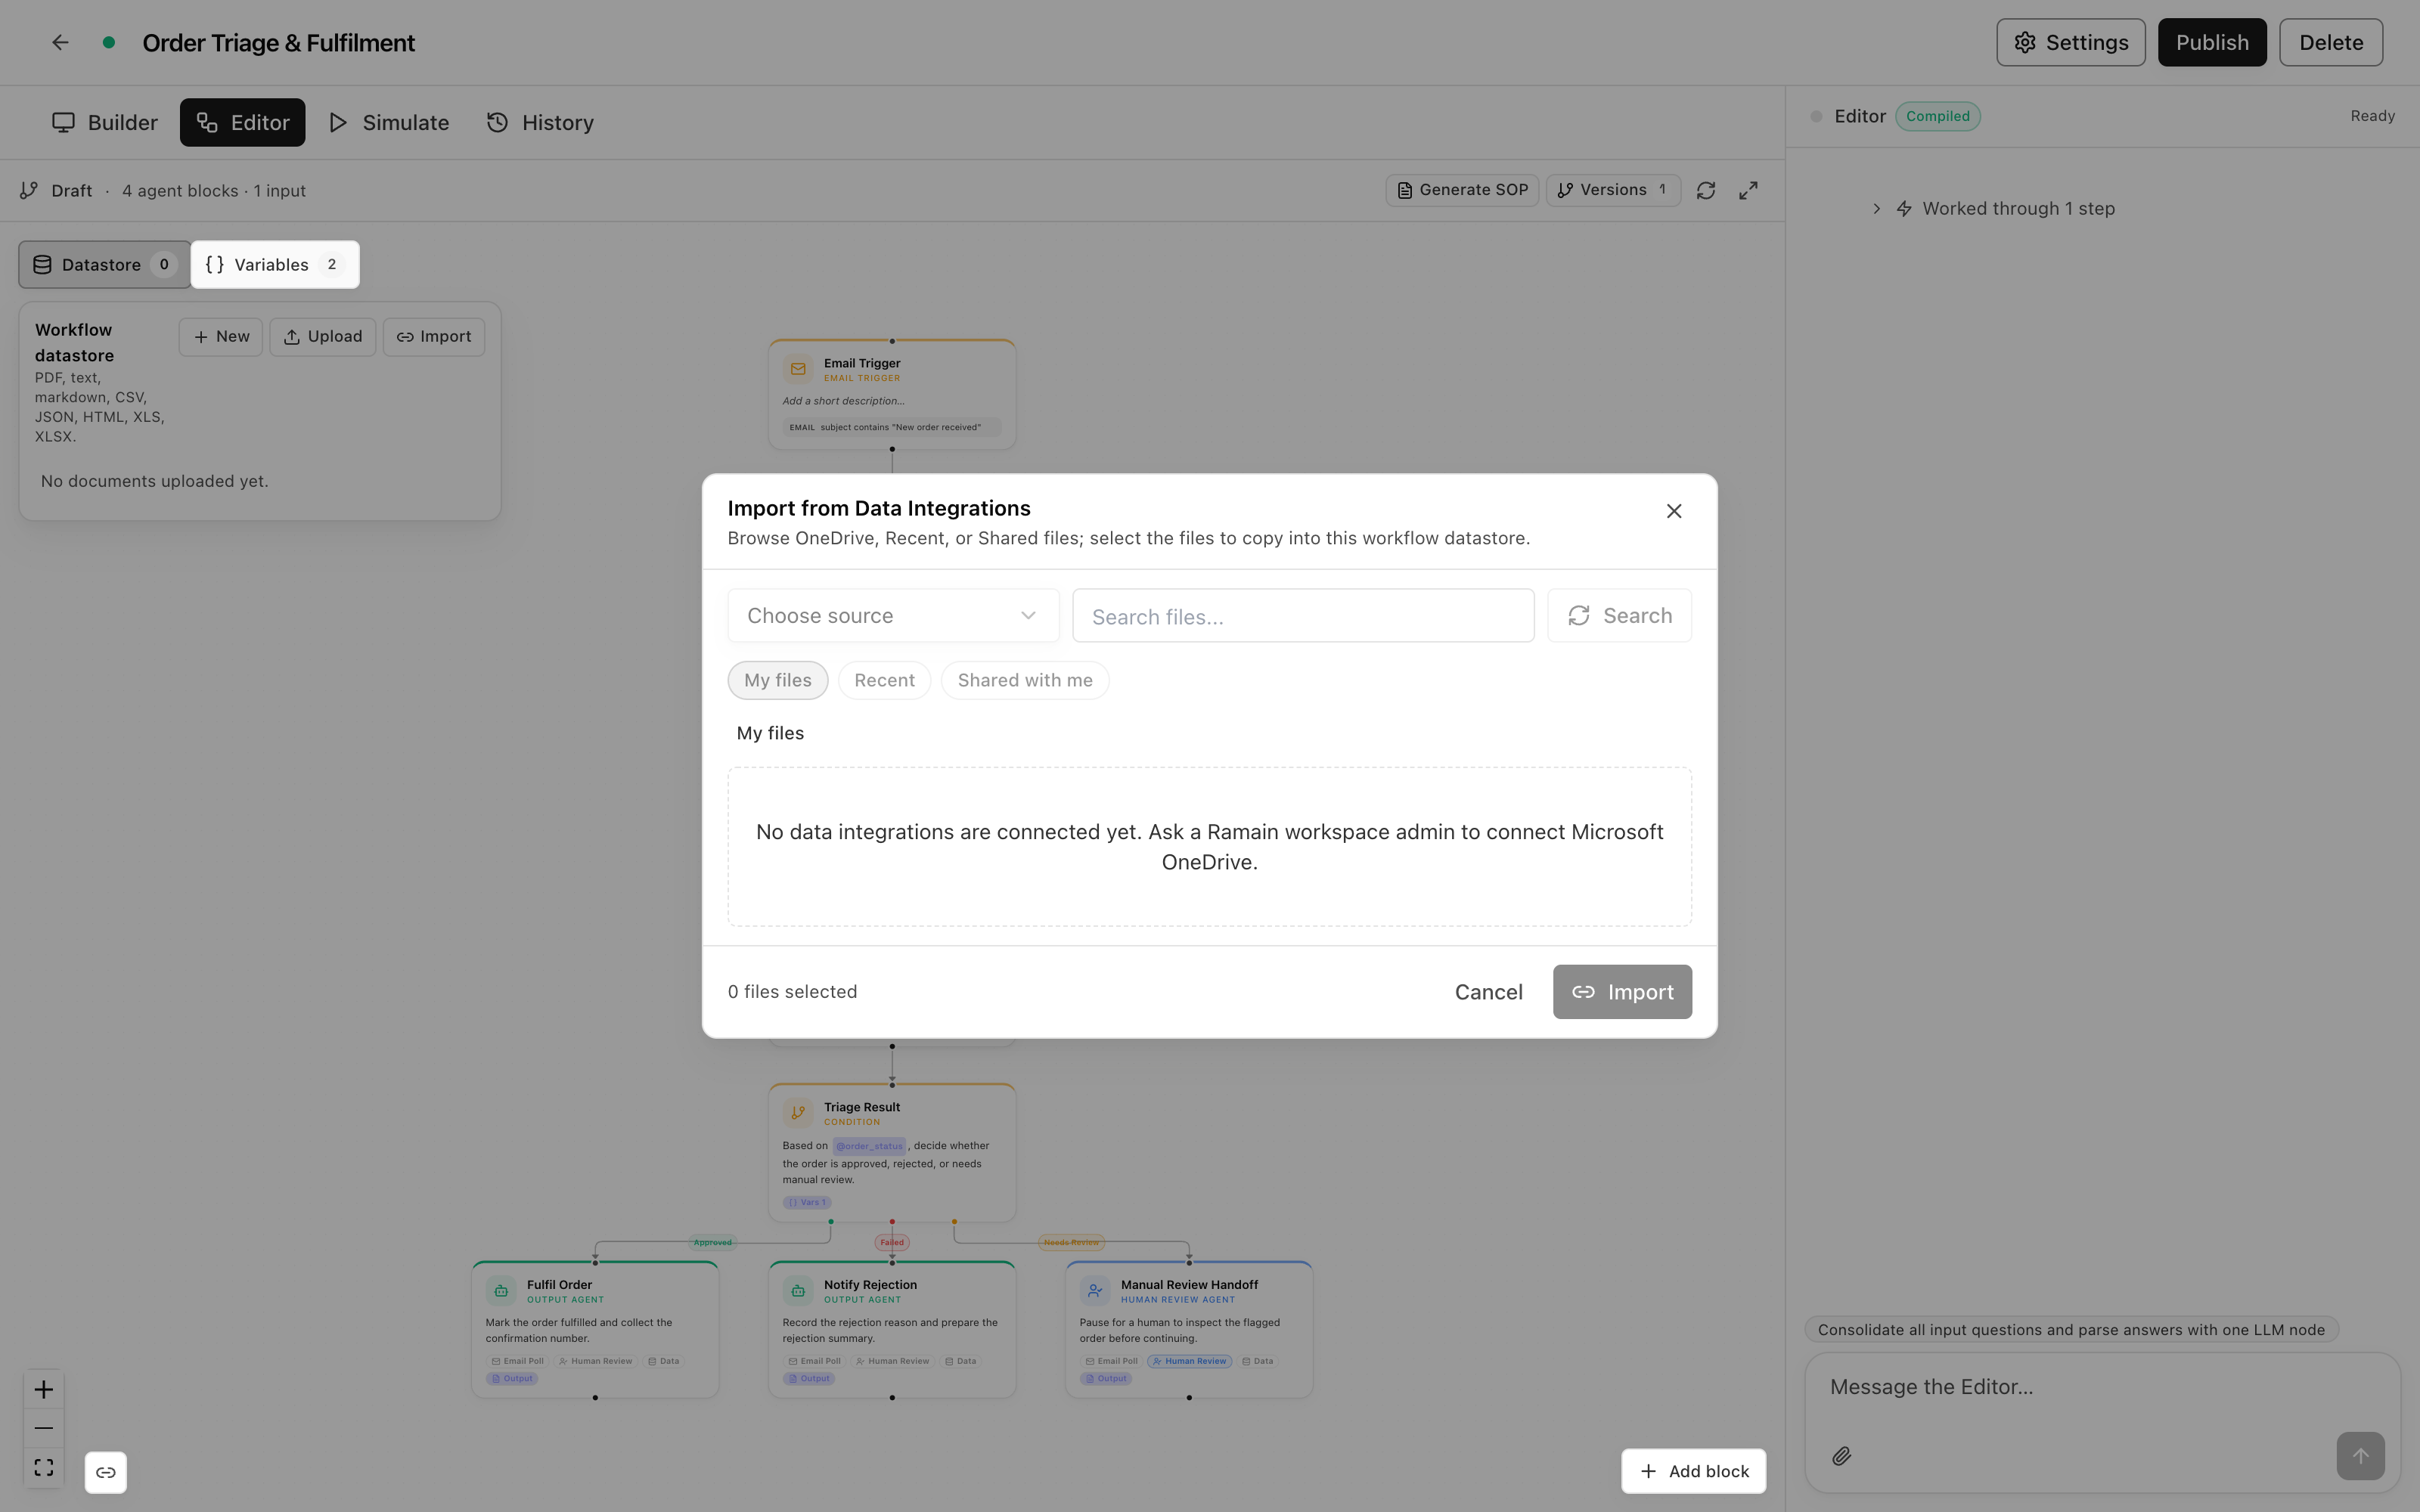Switch to the Editor tab
2420x1512 pixels.
[x=242, y=122]
